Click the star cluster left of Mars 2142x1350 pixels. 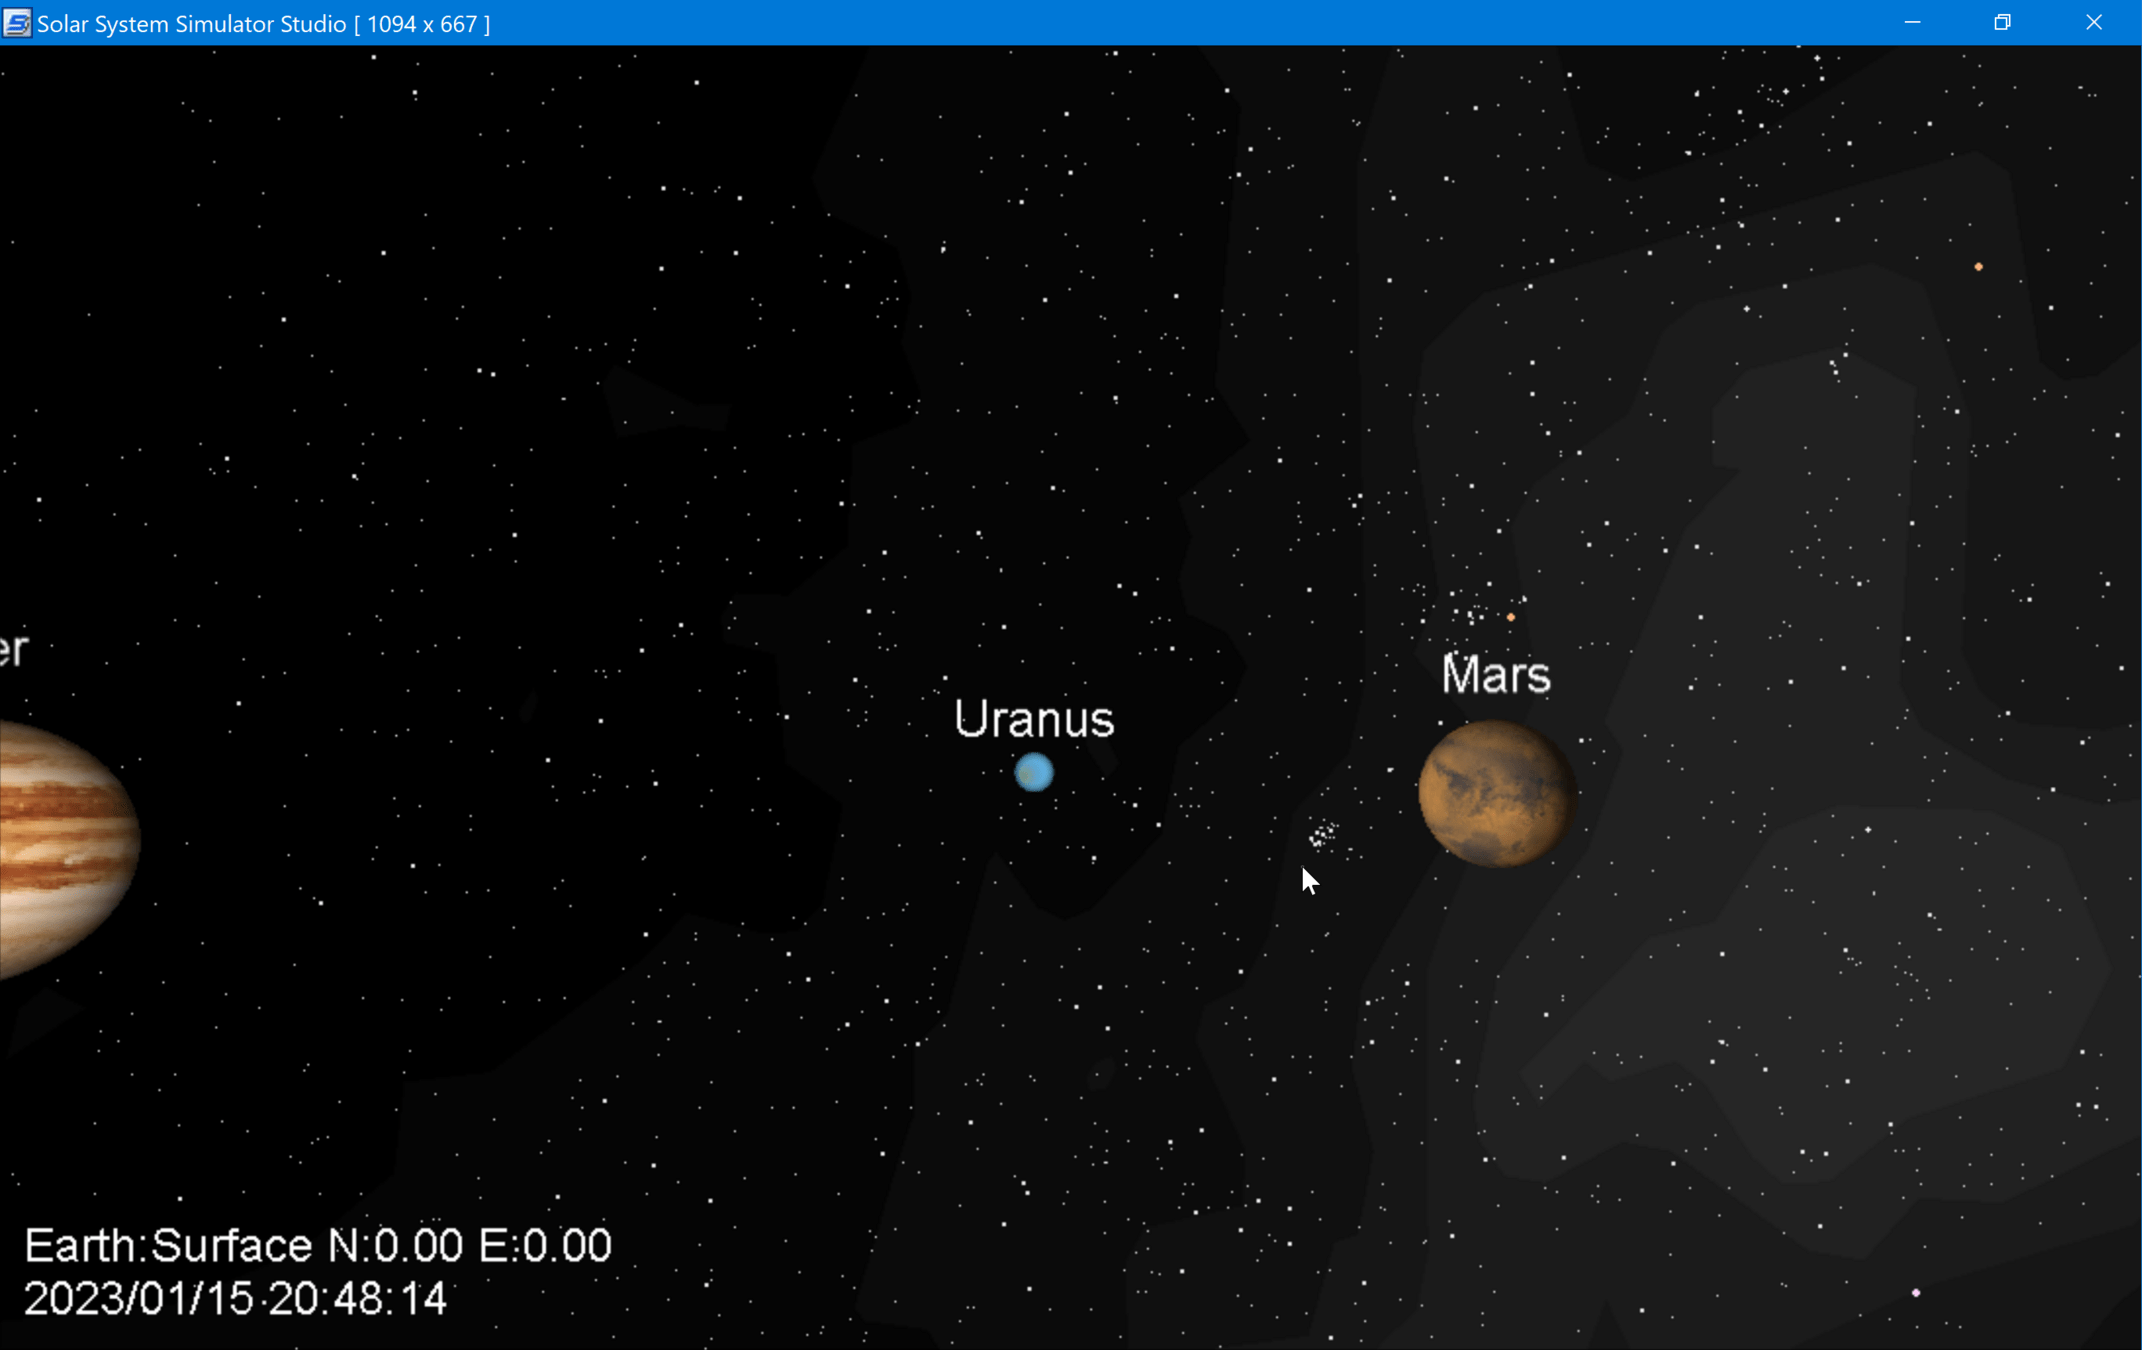click(x=1323, y=834)
